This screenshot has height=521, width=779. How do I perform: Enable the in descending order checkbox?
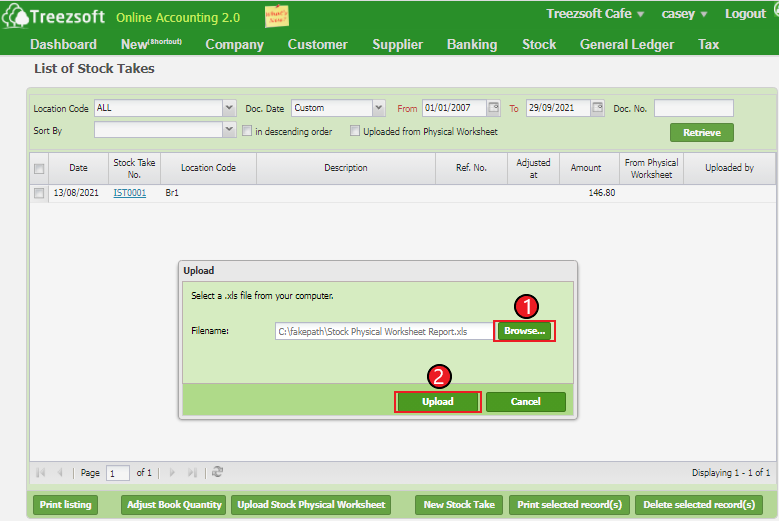(247, 130)
